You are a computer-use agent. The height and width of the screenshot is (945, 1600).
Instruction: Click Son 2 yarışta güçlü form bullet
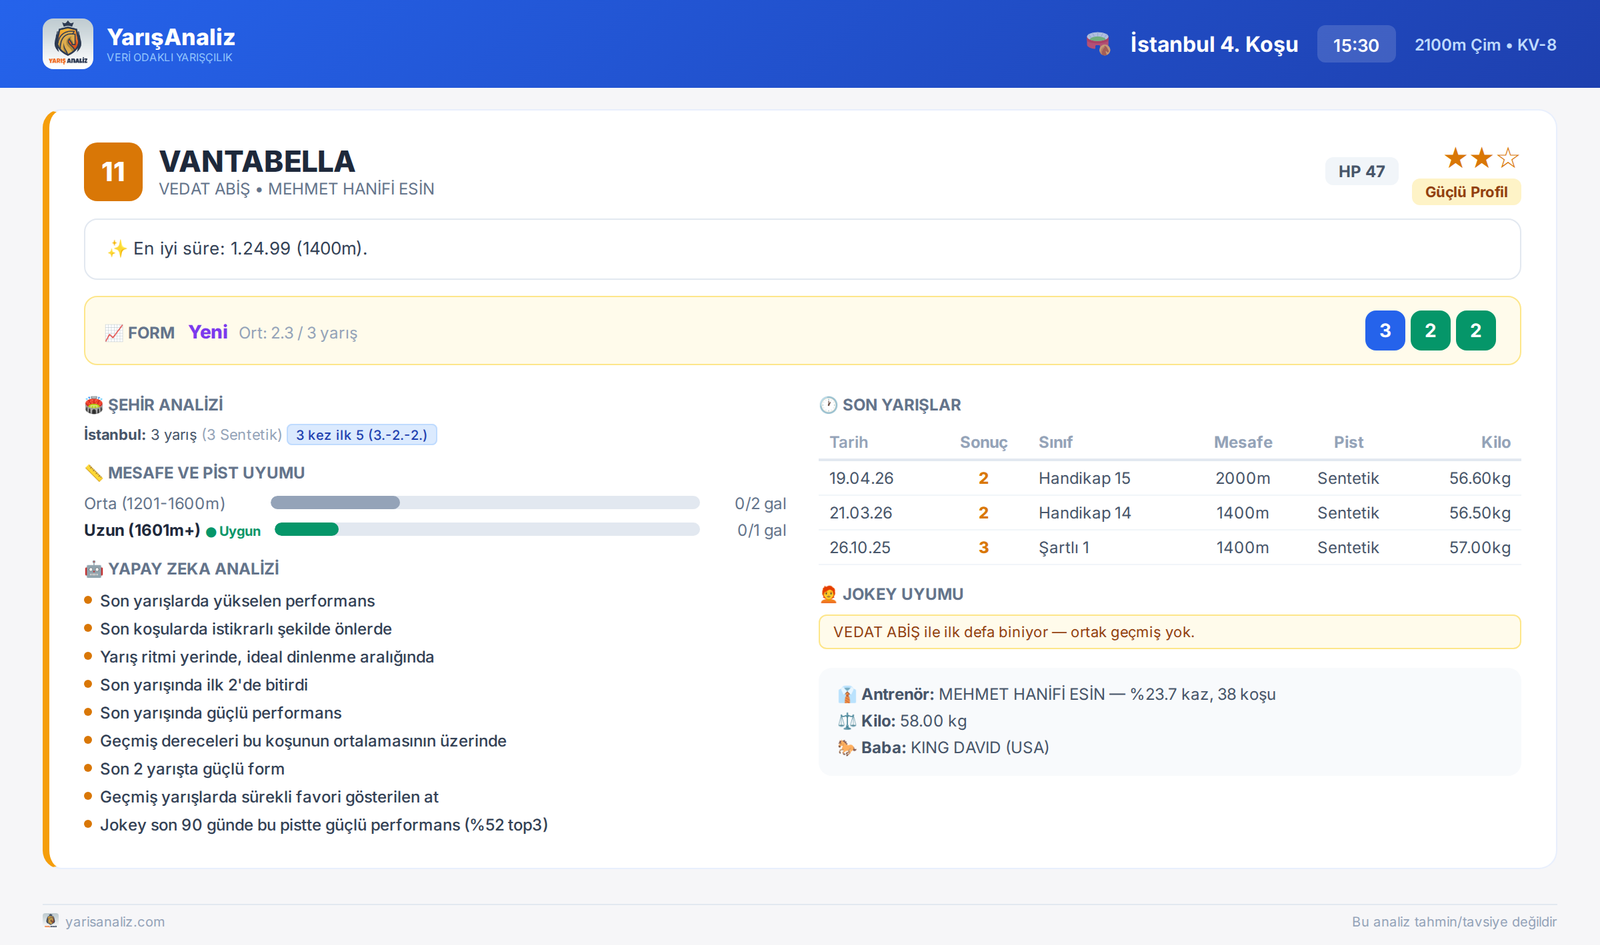[192, 769]
